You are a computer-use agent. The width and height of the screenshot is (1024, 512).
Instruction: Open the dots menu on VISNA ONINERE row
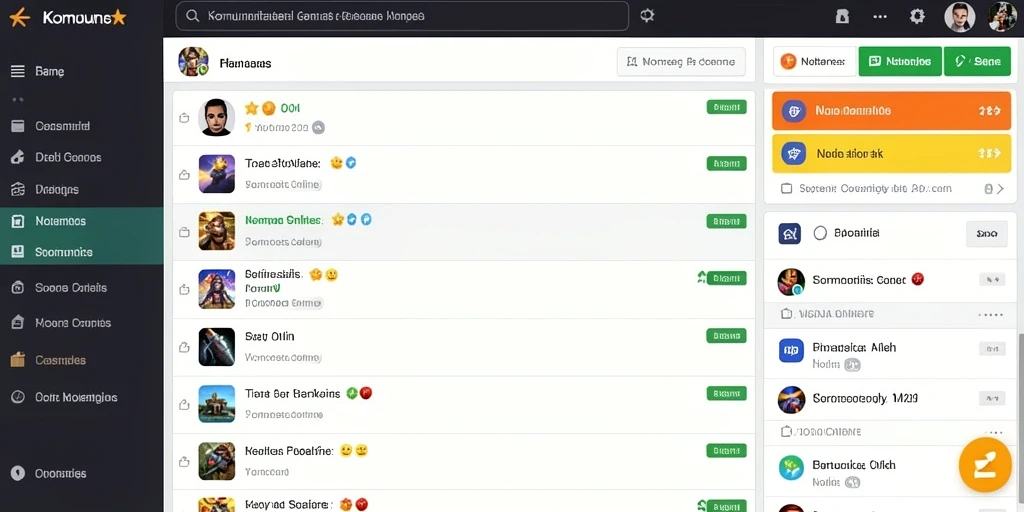click(991, 315)
